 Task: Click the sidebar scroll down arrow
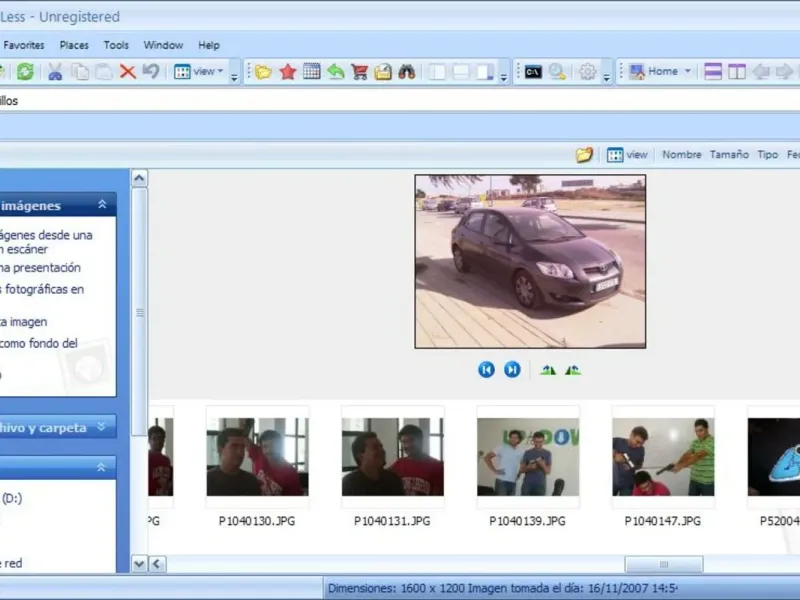pyautogui.click(x=139, y=564)
